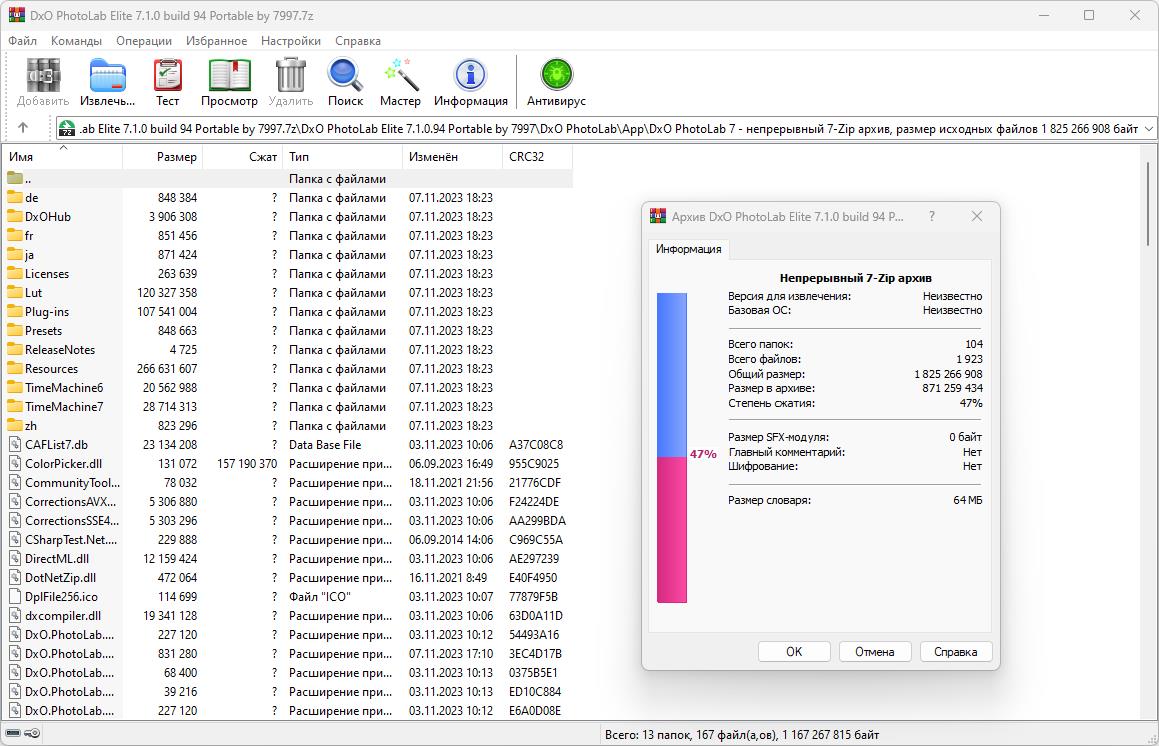
Task: Click the Информация info toolbar icon
Action: click(x=470, y=74)
